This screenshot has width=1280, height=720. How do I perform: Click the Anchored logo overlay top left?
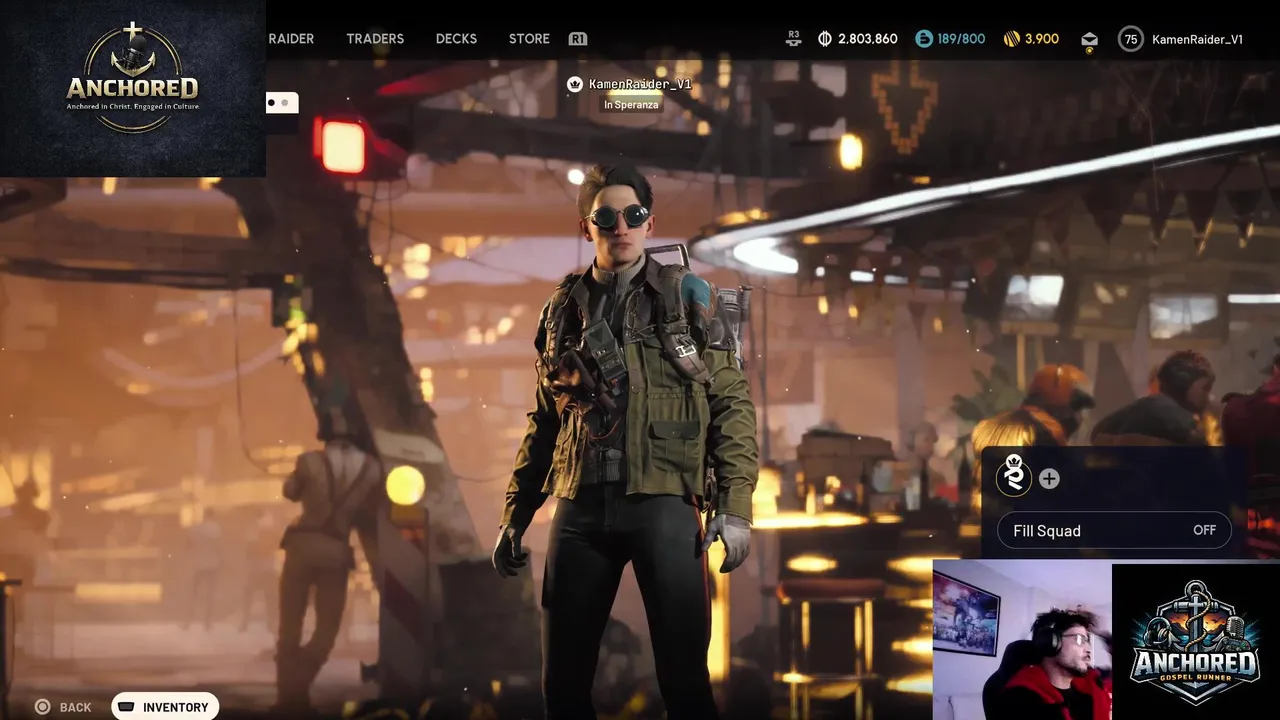[x=132, y=88]
